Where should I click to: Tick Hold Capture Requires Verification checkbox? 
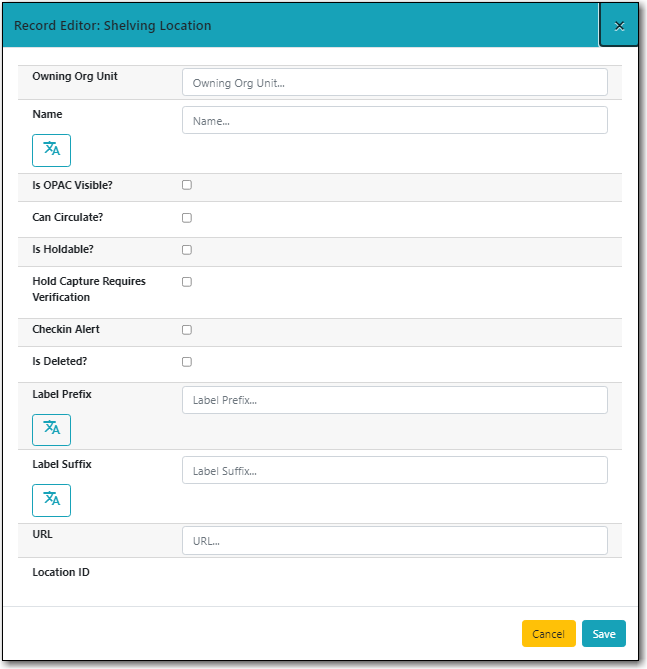click(187, 282)
